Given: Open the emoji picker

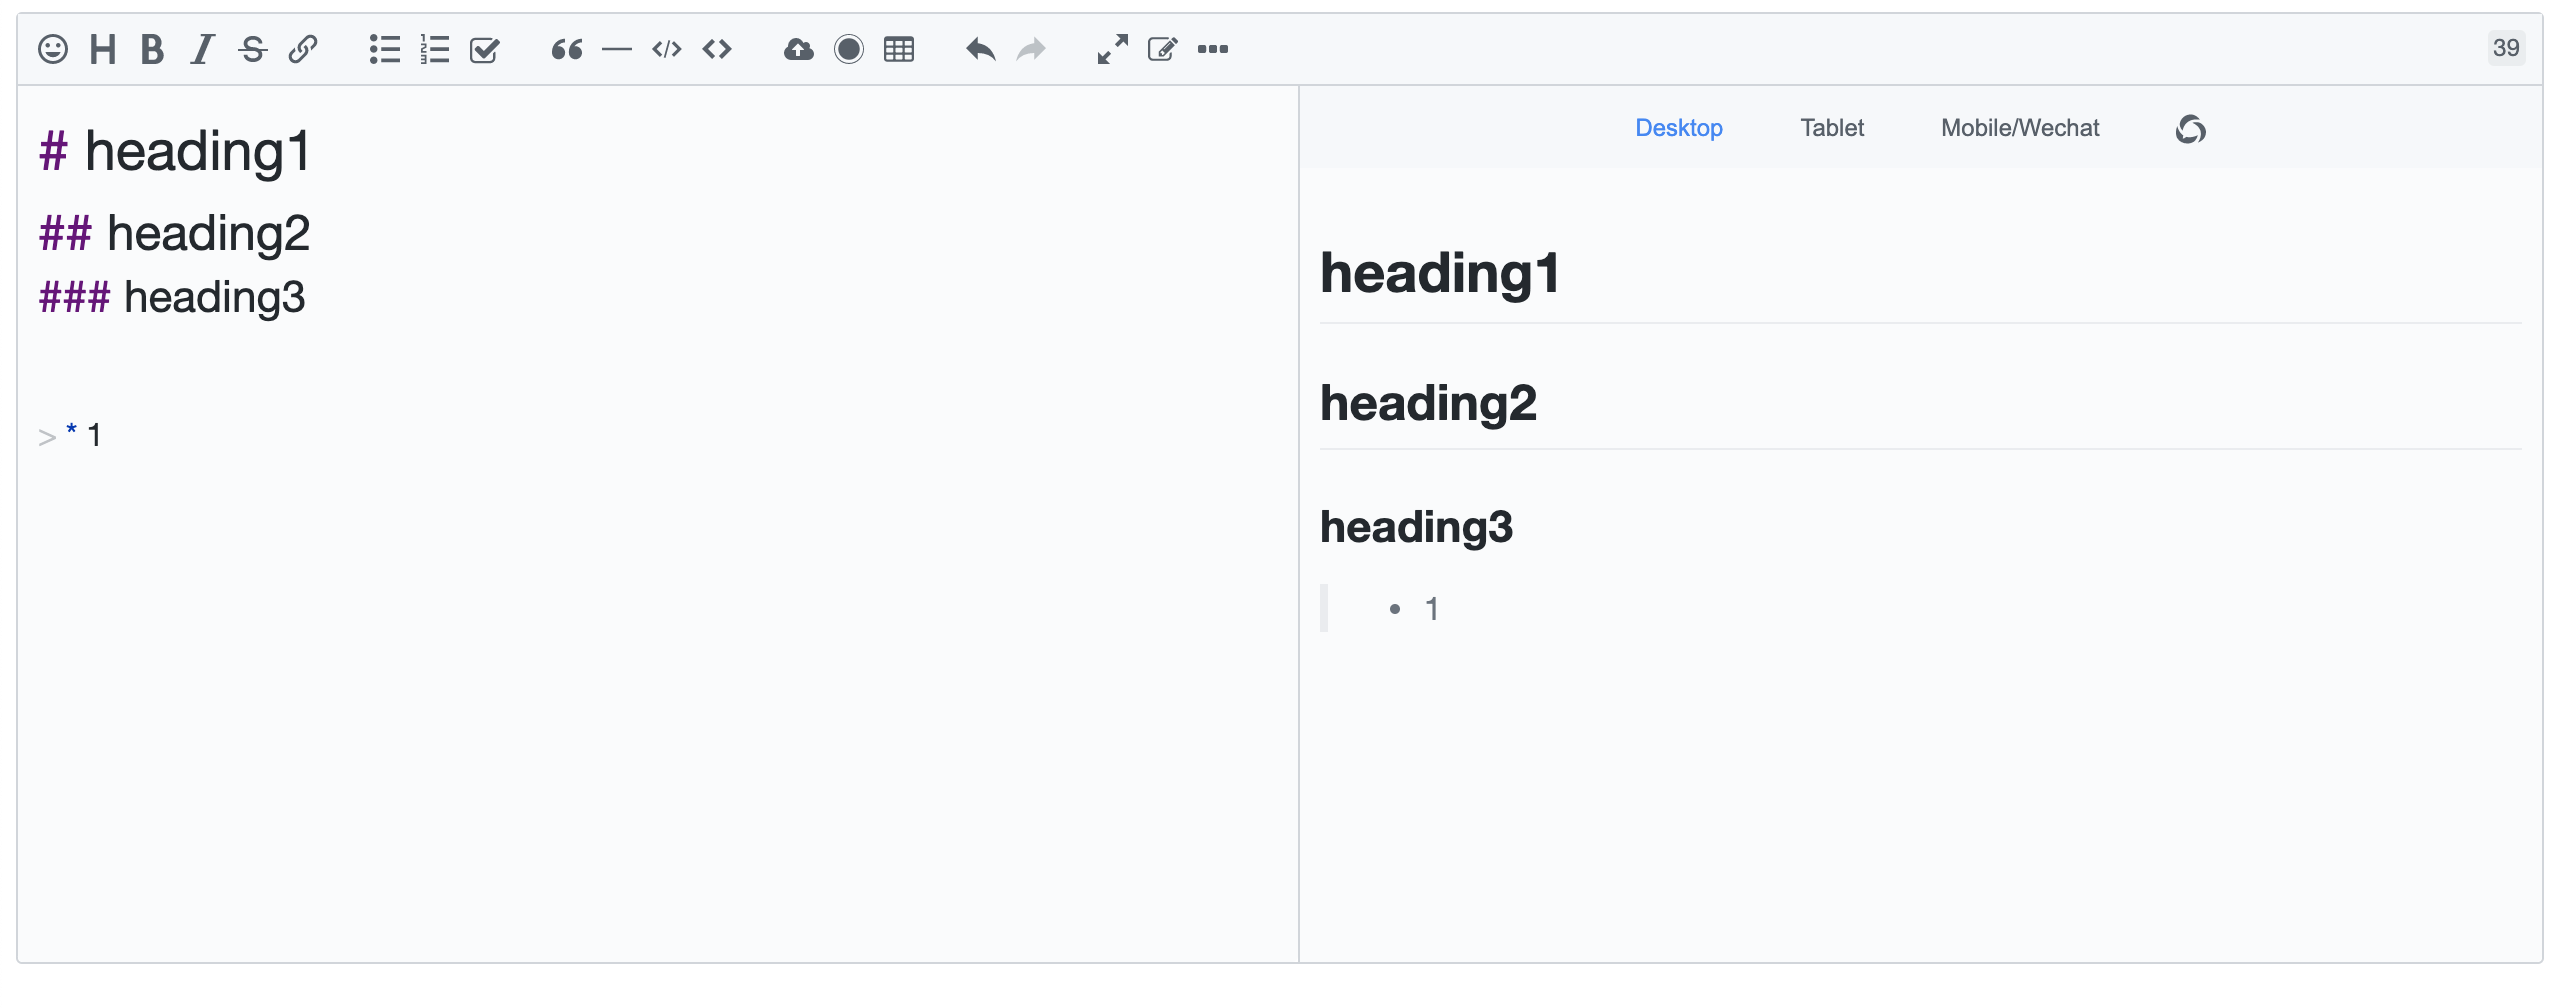Looking at the screenshot, I should pyautogui.click(x=53, y=49).
